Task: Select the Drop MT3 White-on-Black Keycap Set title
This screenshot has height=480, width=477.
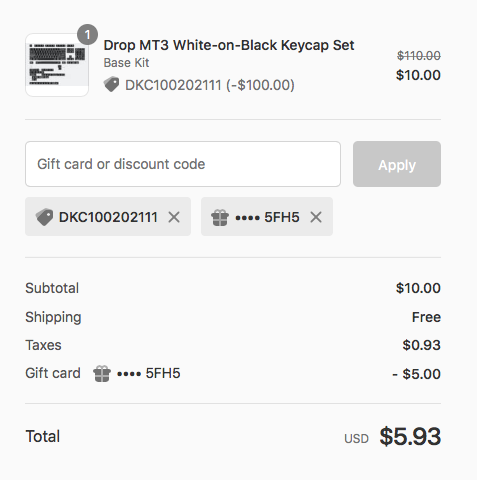Action: coord(229,45)
